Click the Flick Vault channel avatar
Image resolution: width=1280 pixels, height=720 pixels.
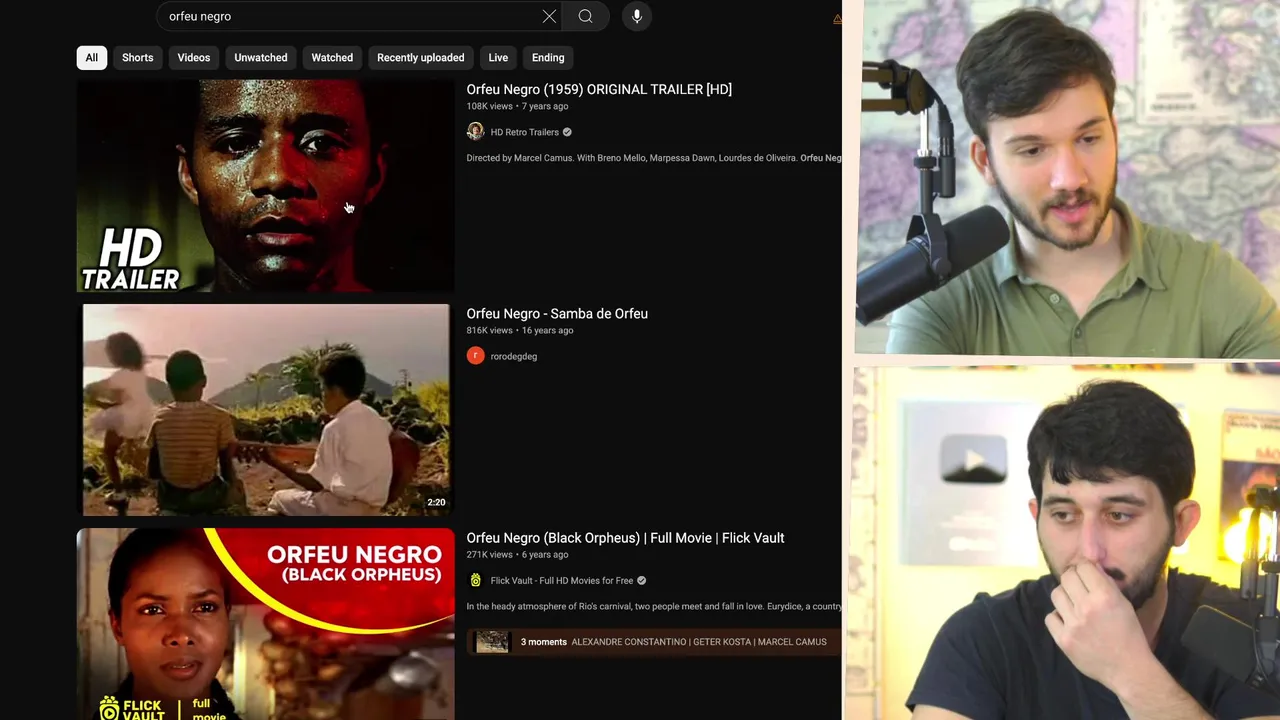pyautogui.click(x=475, y=580)
